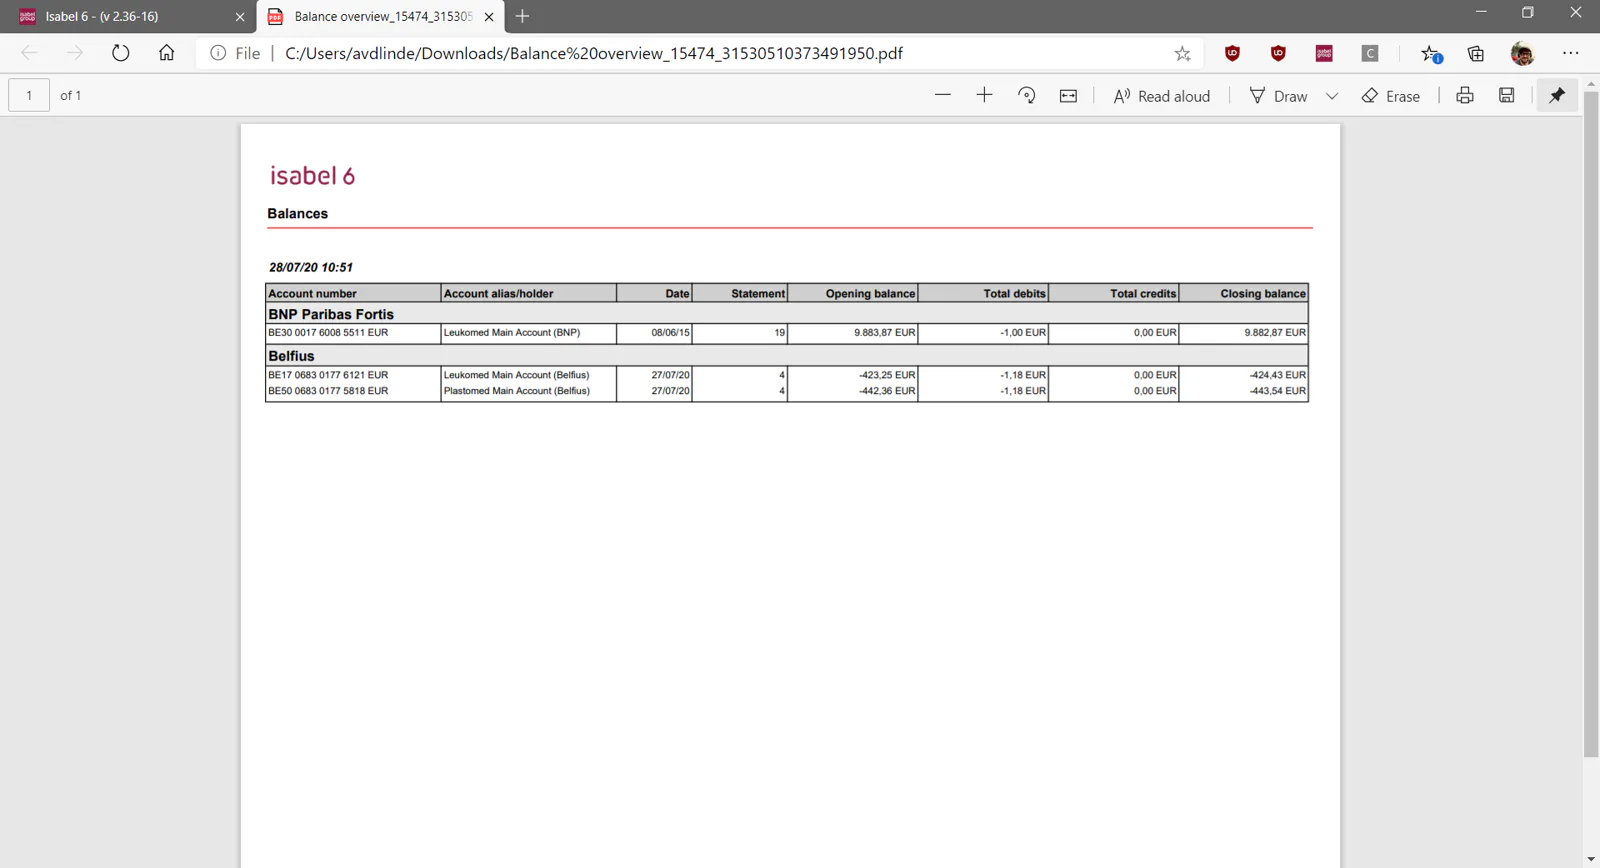This screenshot has height=868, width=1600.
Task: Open the first red shield extension
Action: pyautogui.click(x=1232, y=54)
